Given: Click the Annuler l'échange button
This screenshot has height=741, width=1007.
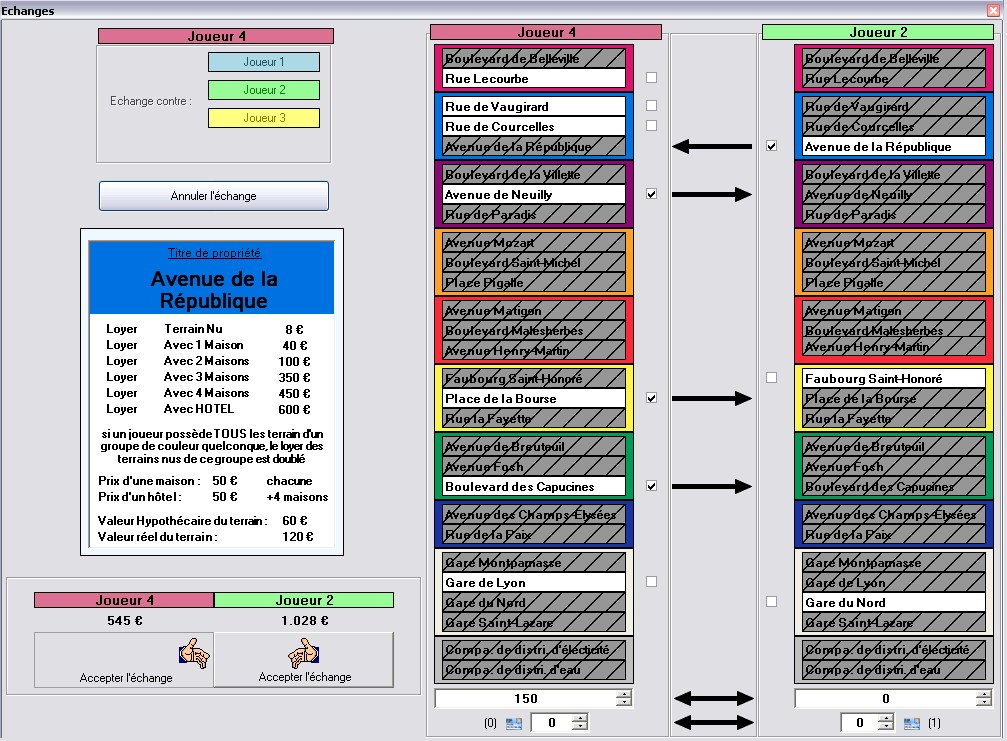Looking at the screenshot, I should (x=214, y=196).
